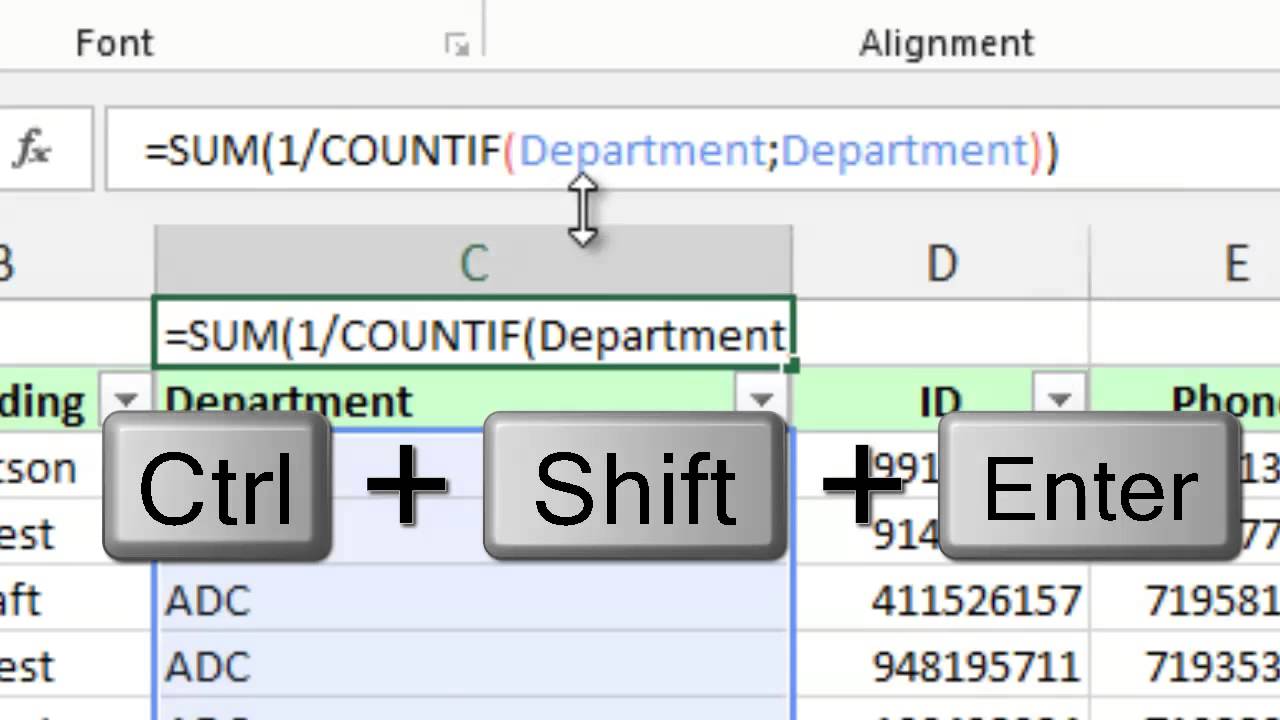The height and width of the screenshot is (720, 1280).
Task: Open the Font group dialog launcher
Action: [x=457, y=44]
